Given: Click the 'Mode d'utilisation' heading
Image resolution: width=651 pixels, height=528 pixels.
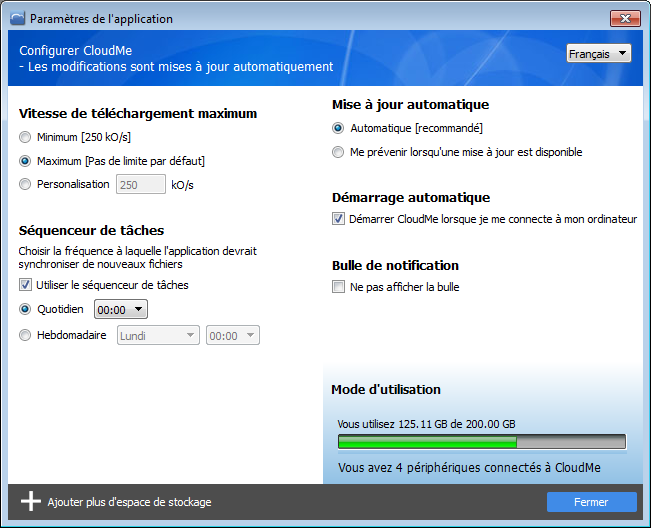Looking at the screenshot, I should (x=386, y=389).
